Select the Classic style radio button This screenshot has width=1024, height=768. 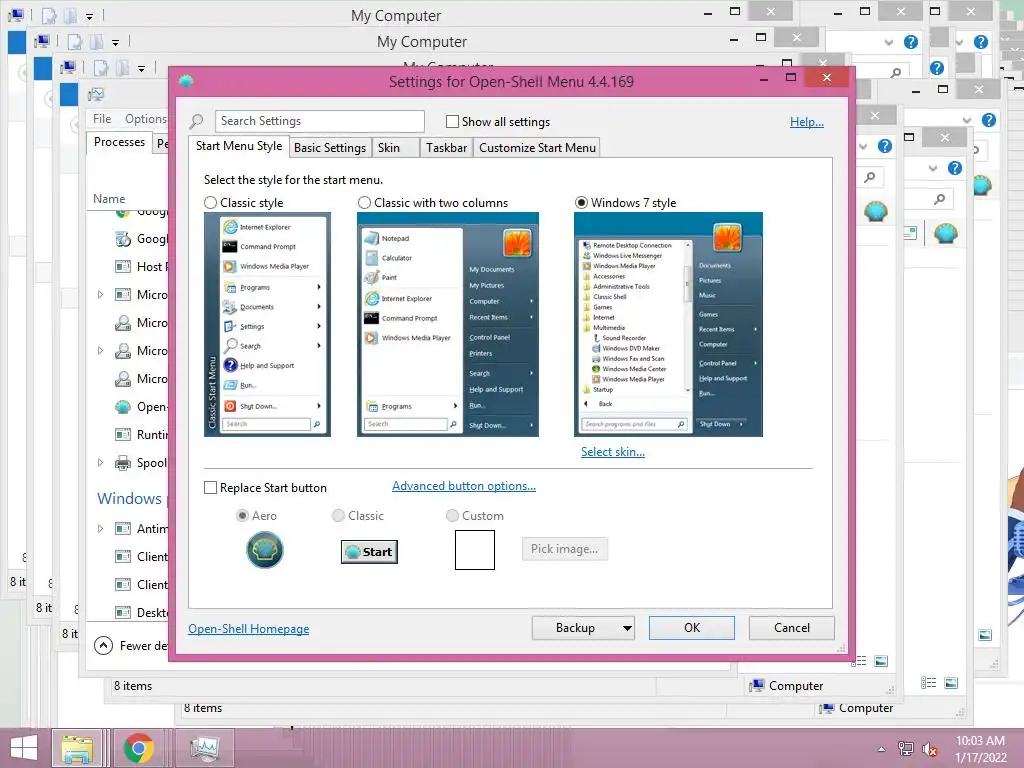(210, 203)
